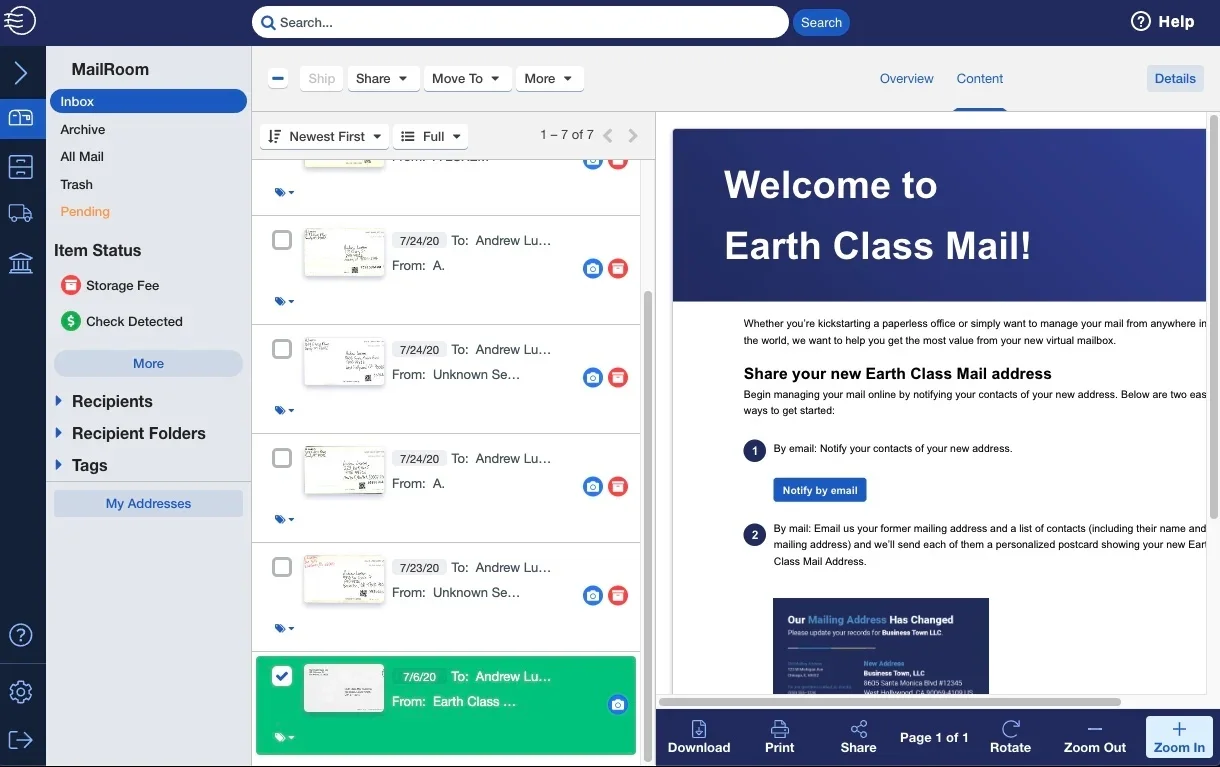Open the bank building sidebar icon
Image resolution: width=1220 pixels, height=767 pixels.
tap(21, 263)
